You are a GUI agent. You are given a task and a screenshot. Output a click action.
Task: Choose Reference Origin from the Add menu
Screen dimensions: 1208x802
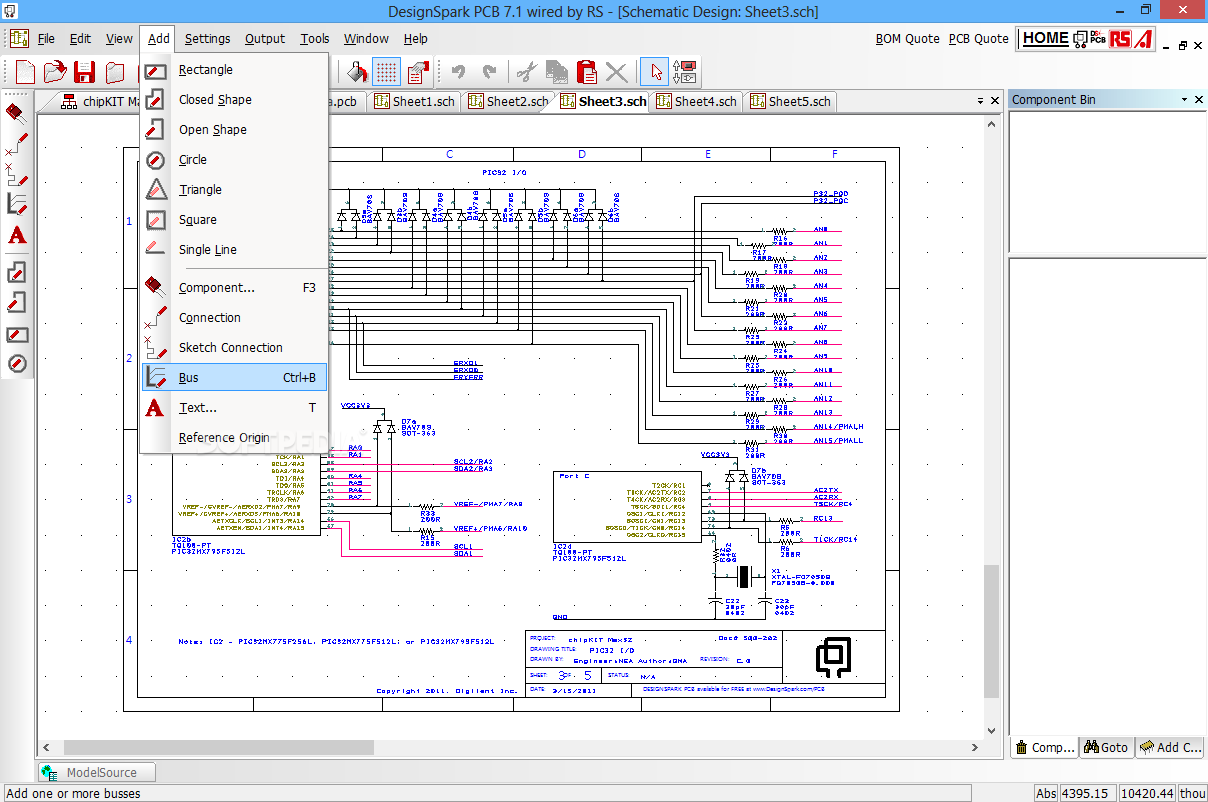(x=234, y=438)
